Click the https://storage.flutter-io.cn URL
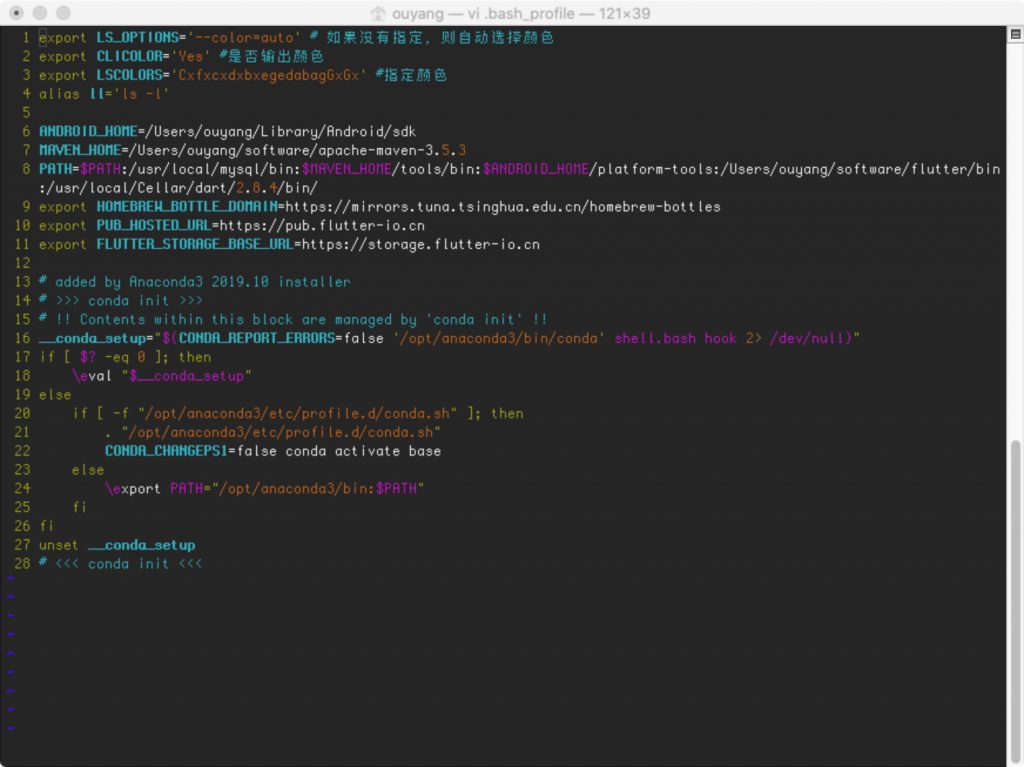The image size is (1024, 767). (421, 245)
